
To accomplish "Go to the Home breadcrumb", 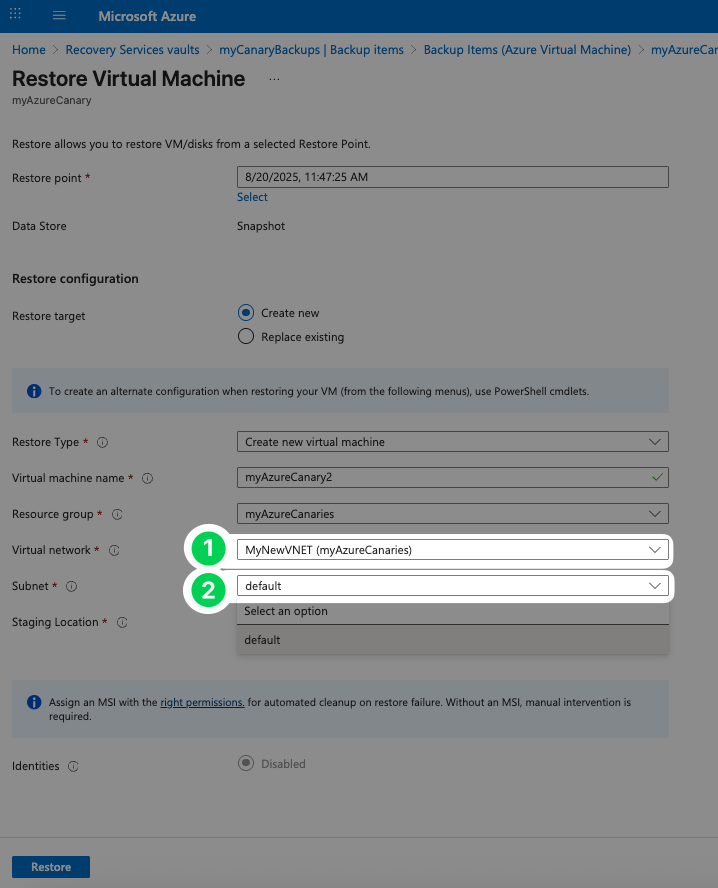I will [x=29, y=50].
